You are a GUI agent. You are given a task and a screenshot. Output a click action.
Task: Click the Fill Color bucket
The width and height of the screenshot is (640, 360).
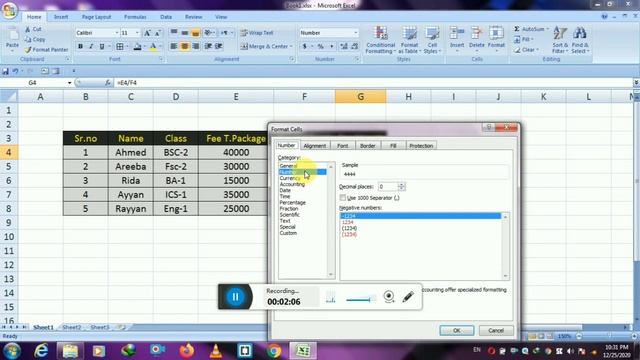[x=138, y=47]
